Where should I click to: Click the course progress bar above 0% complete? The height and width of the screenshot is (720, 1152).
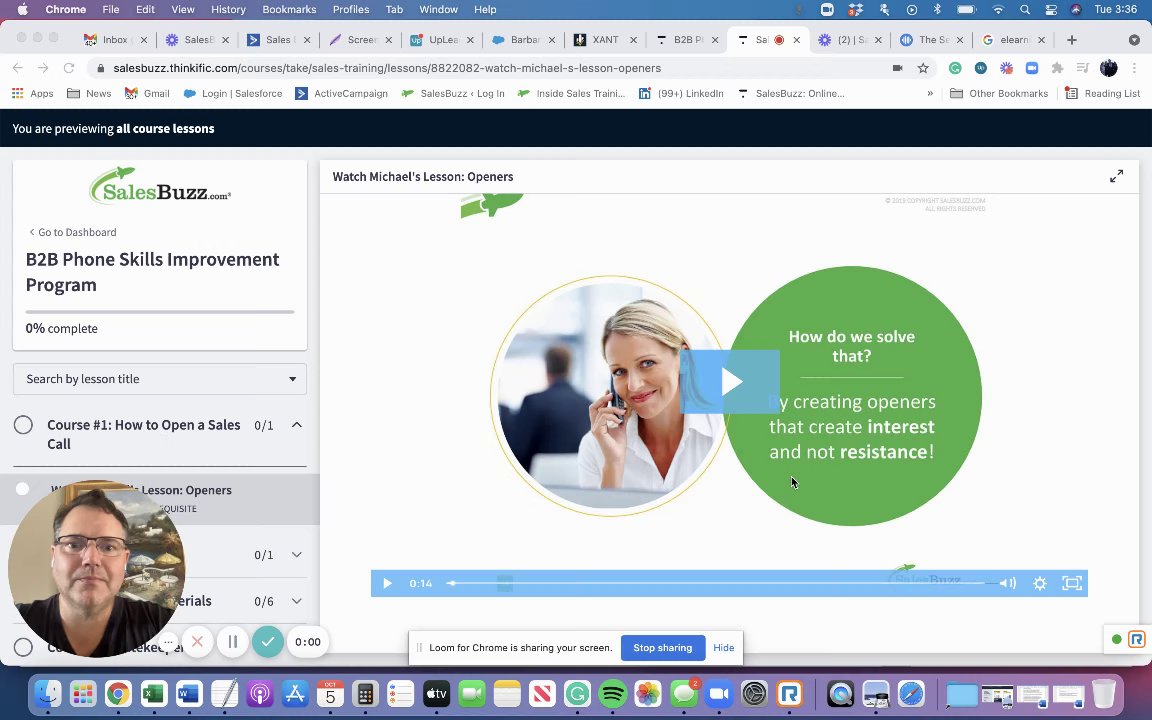(160, 312)
